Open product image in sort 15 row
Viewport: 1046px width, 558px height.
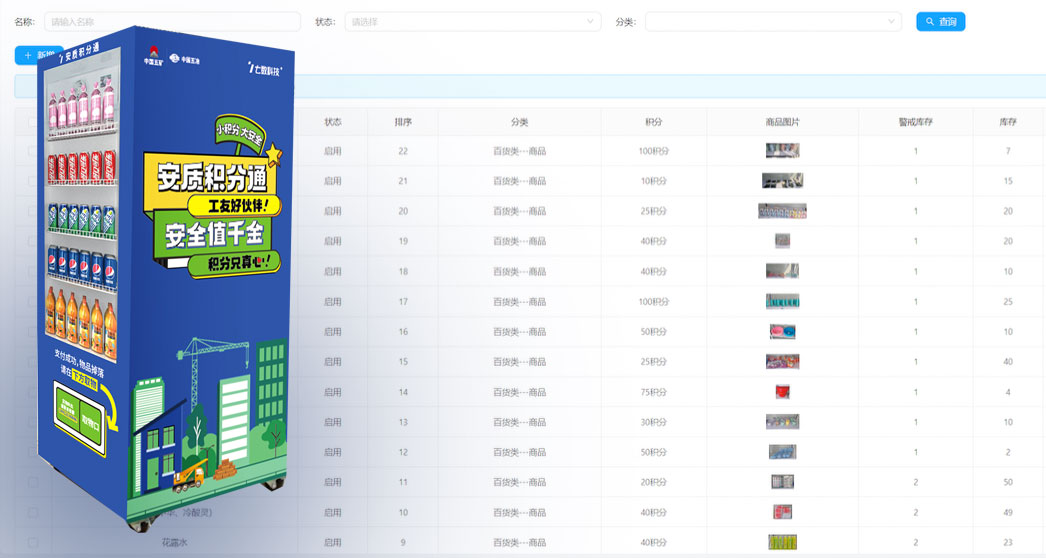(782, 361)
